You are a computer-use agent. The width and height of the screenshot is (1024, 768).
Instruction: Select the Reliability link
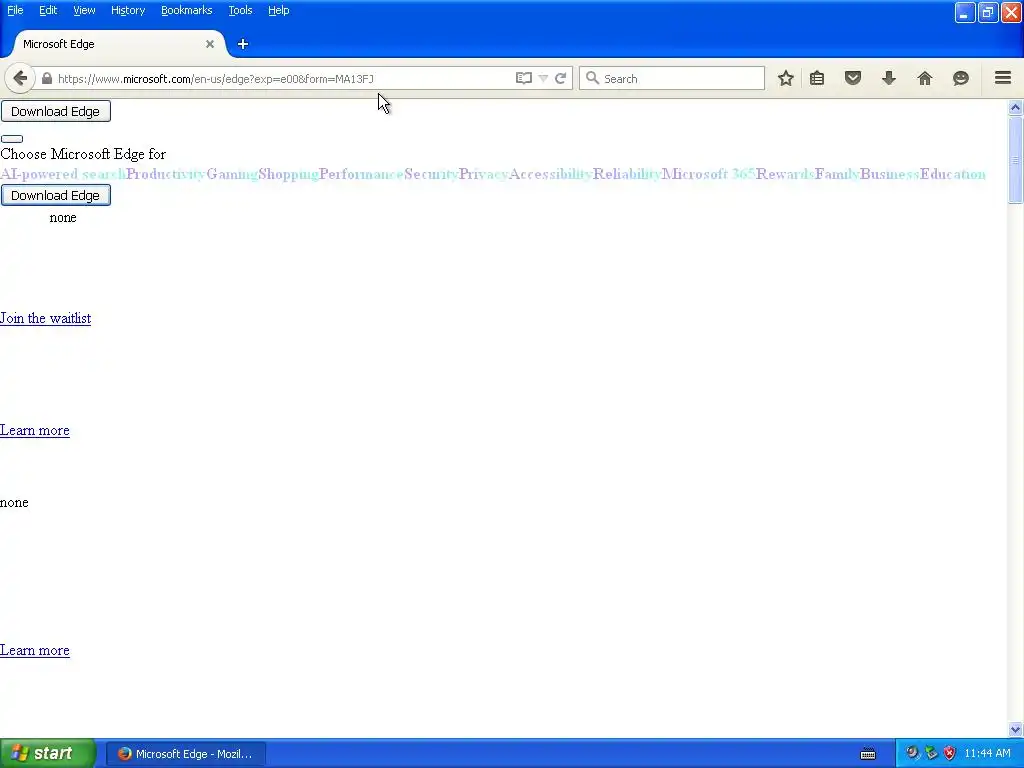click(x=627, y=174)
